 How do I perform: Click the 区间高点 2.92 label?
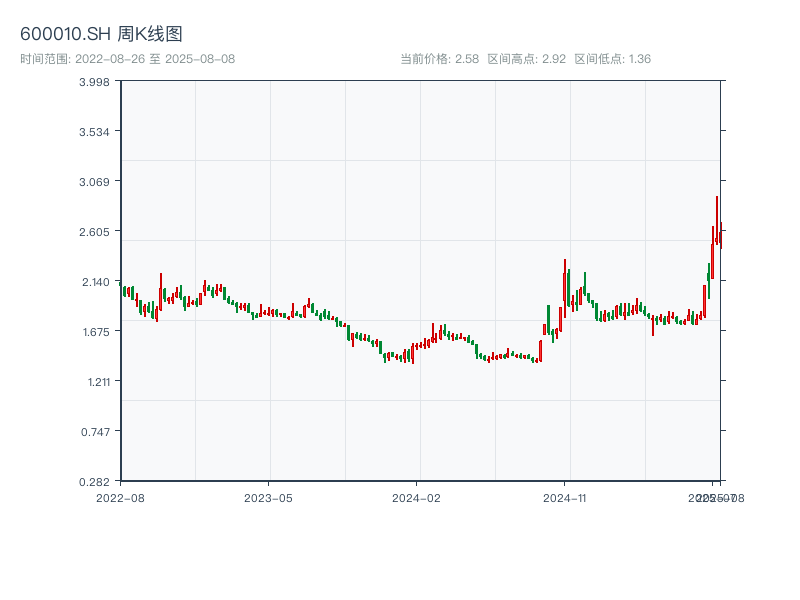(x=527, y=59)
